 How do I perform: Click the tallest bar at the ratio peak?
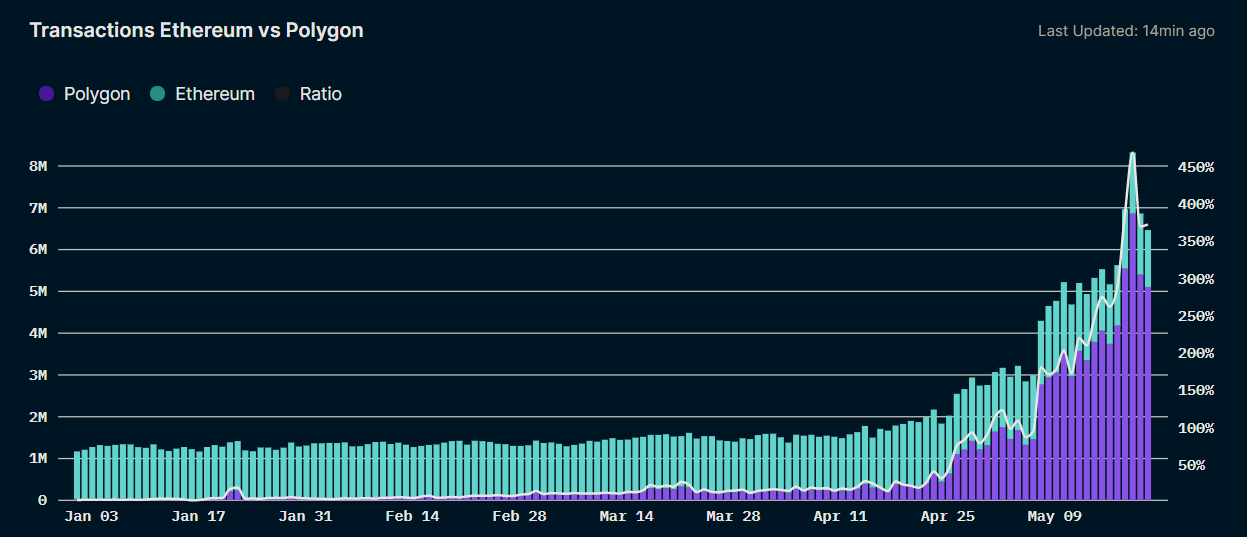pos(1132,326)
